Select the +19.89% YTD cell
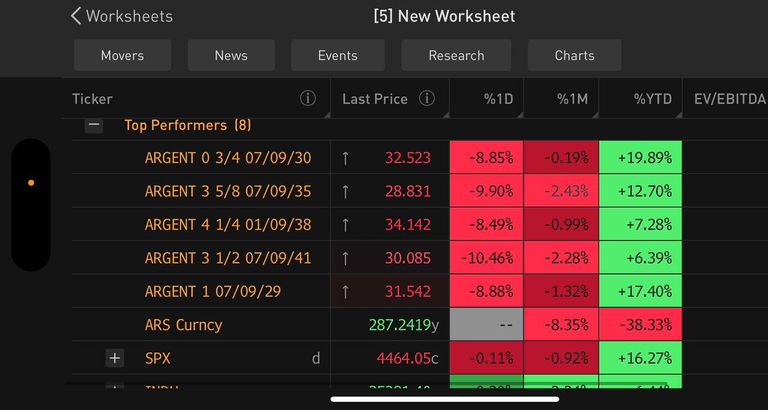 641,157
